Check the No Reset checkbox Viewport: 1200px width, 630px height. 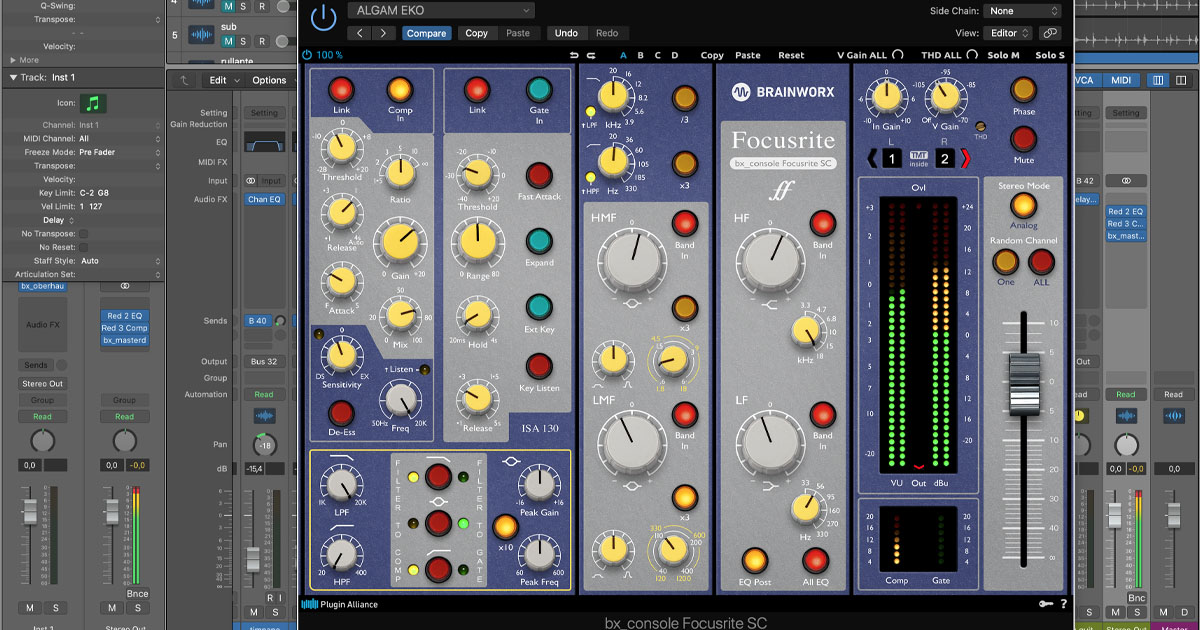click(x=83, y=247)
